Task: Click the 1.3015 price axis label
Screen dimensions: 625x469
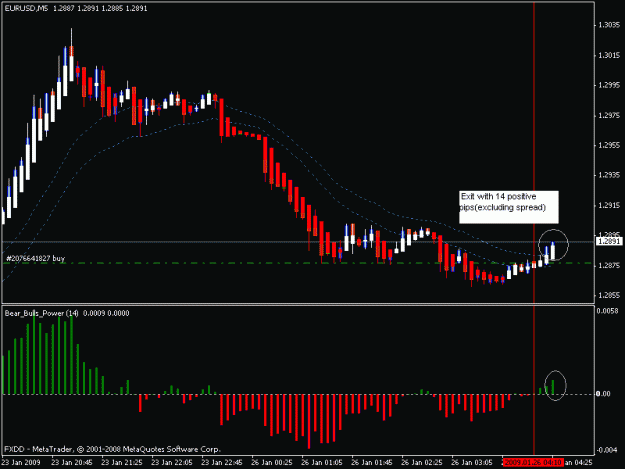Action: click(x=609, y=55)
